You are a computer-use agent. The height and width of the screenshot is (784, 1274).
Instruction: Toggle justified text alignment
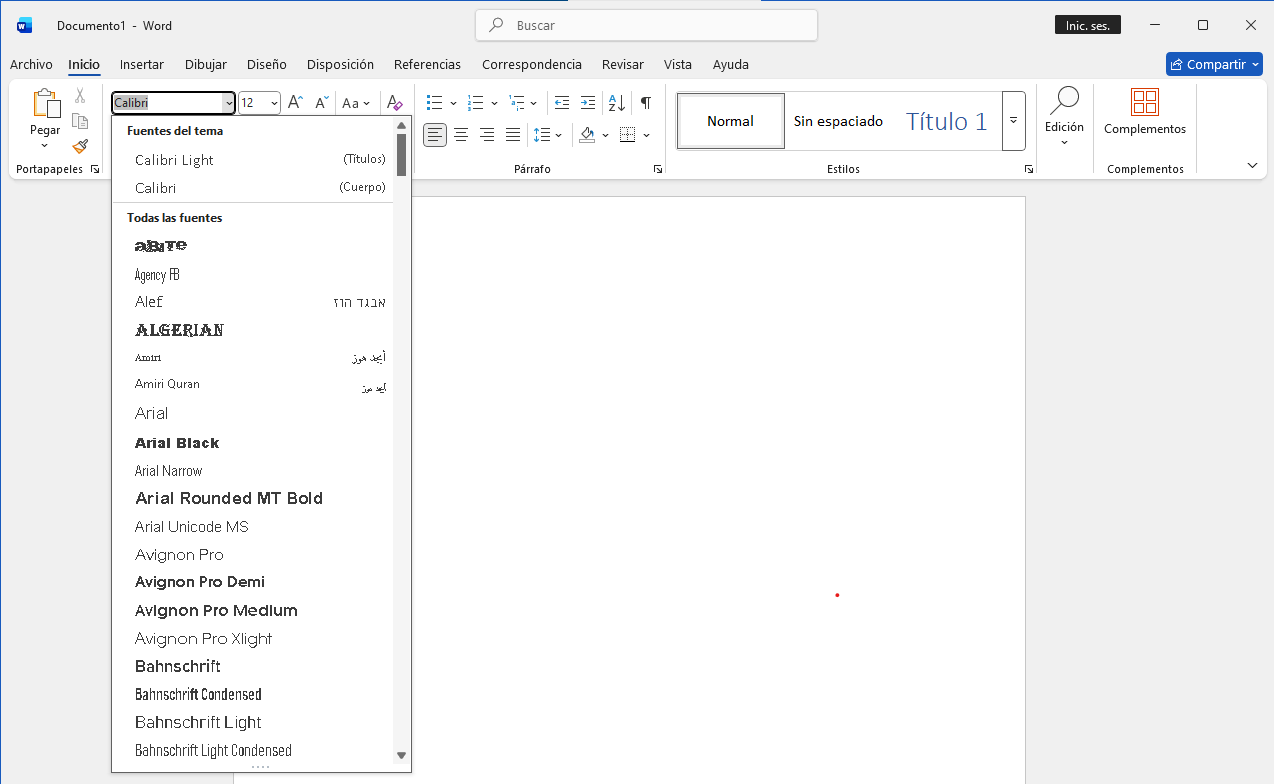[513, 135]
